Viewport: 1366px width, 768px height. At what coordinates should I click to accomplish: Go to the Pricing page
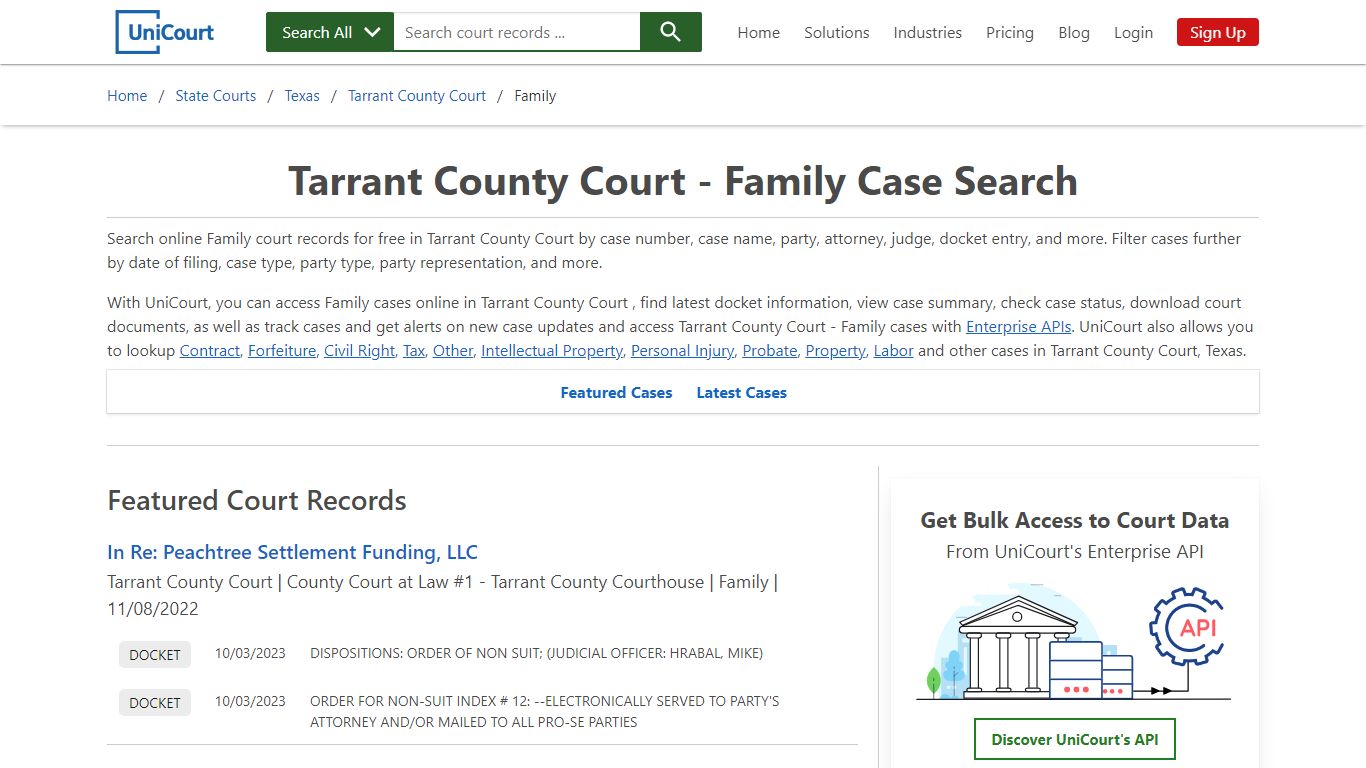pyautogui.click(x=1010, y=32)
